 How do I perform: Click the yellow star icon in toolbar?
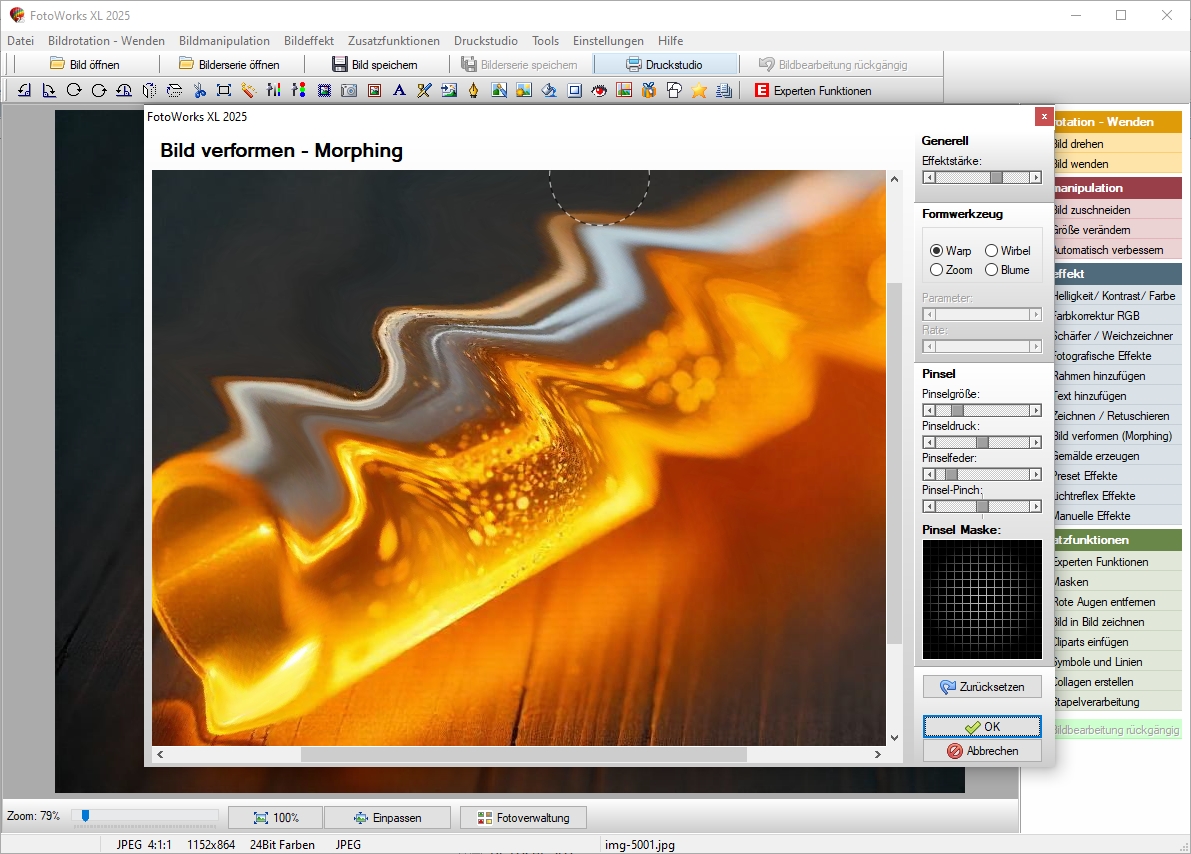(x=699, y=91)
